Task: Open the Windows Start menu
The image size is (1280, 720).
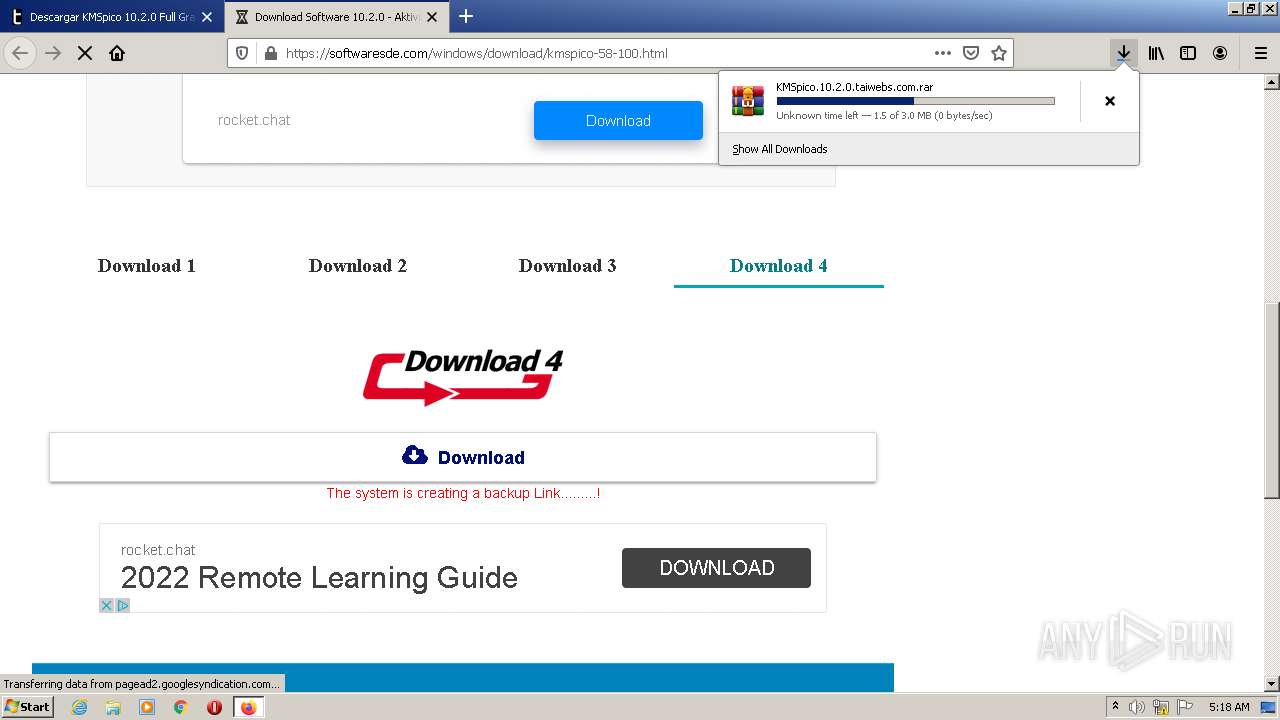Action: (x=27, y=707)
